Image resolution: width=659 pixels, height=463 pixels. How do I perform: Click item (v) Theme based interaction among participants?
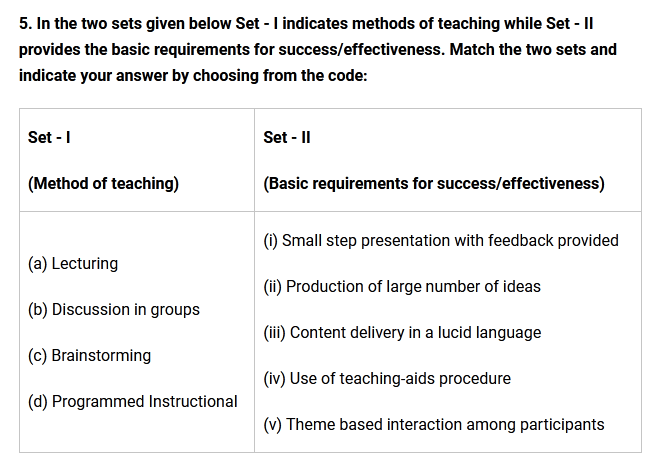(433, 425)
